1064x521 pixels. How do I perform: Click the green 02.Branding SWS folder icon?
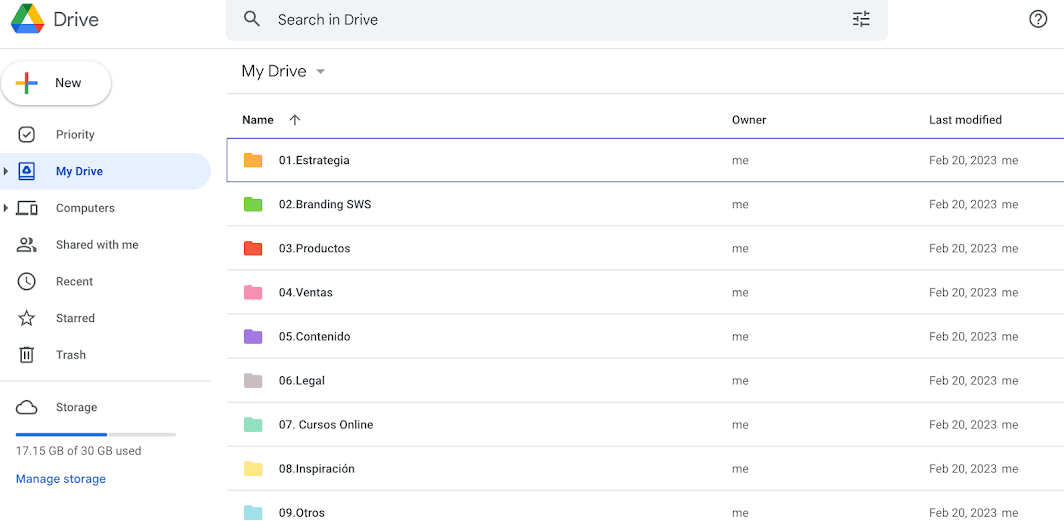click(x=253, y=204)
